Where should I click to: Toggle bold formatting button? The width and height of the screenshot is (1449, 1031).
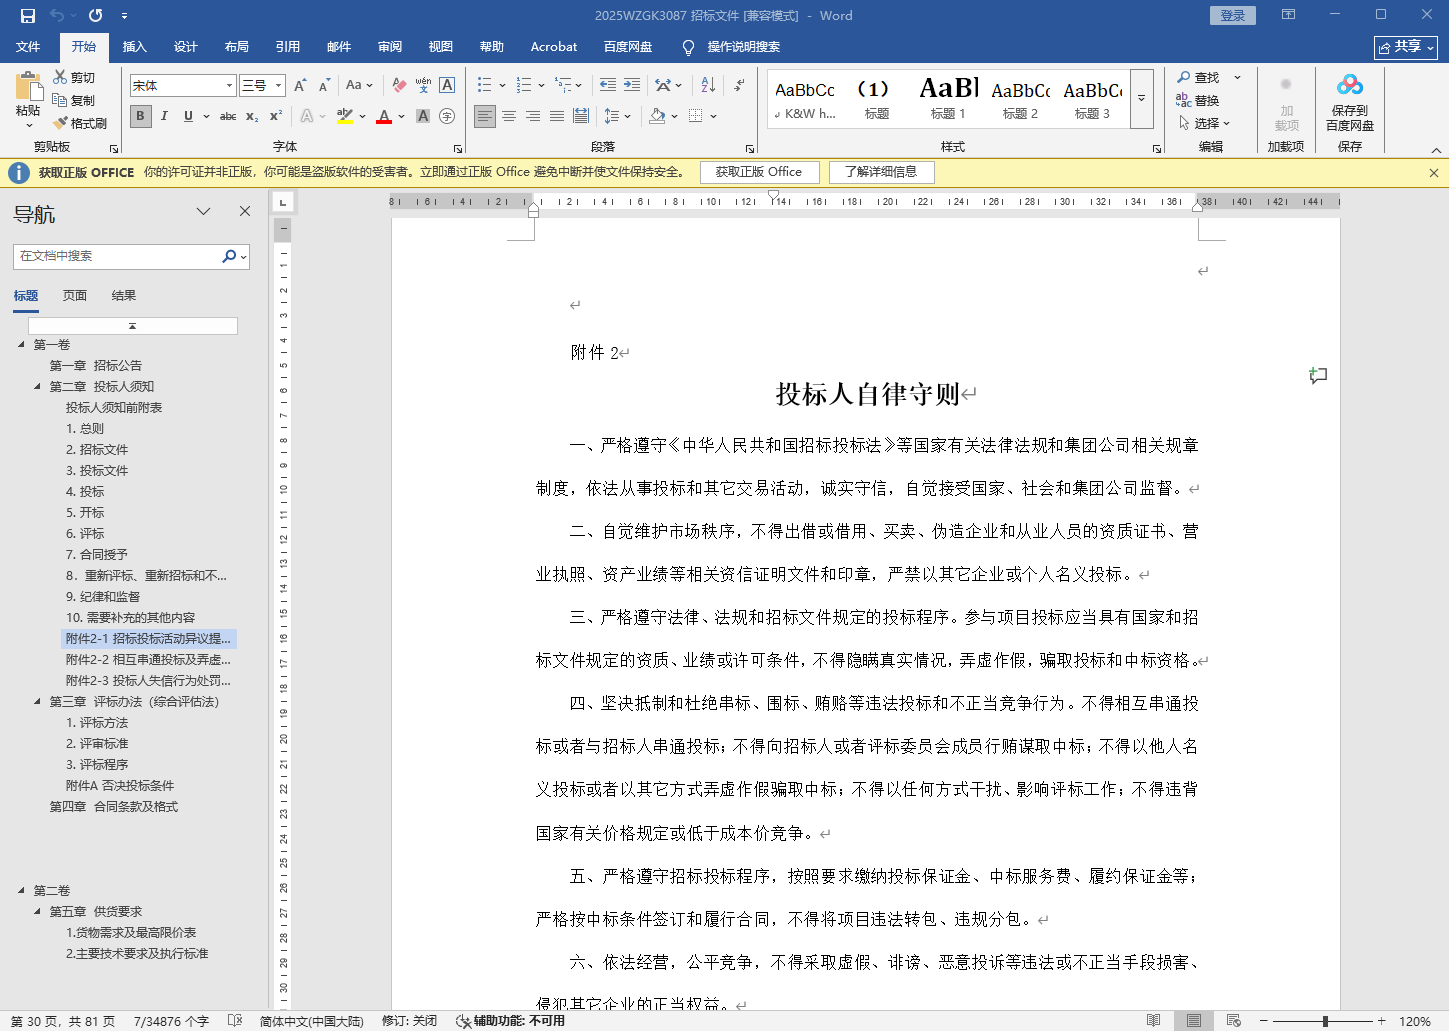[x=140, y=116]
